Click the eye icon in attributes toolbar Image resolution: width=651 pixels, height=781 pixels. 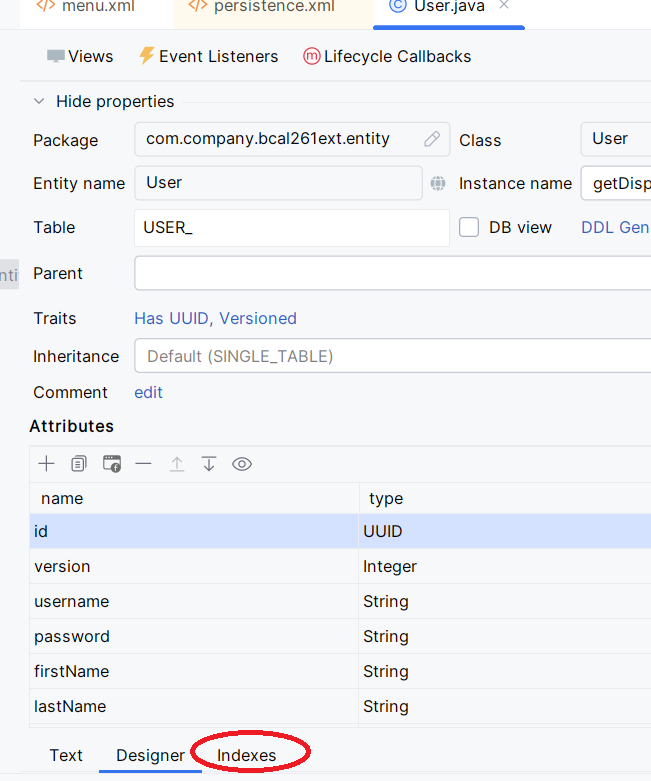click(242, 464)
